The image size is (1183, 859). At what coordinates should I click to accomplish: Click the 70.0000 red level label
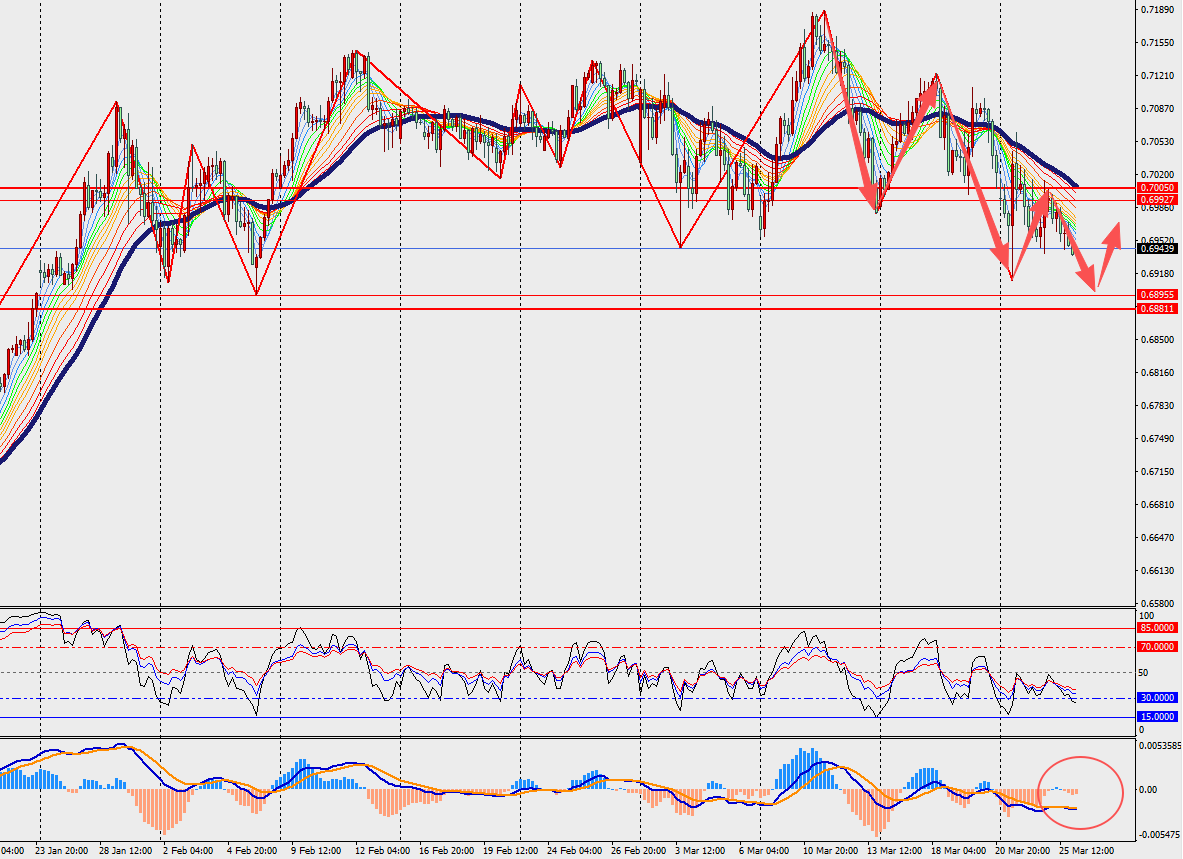1156,647
